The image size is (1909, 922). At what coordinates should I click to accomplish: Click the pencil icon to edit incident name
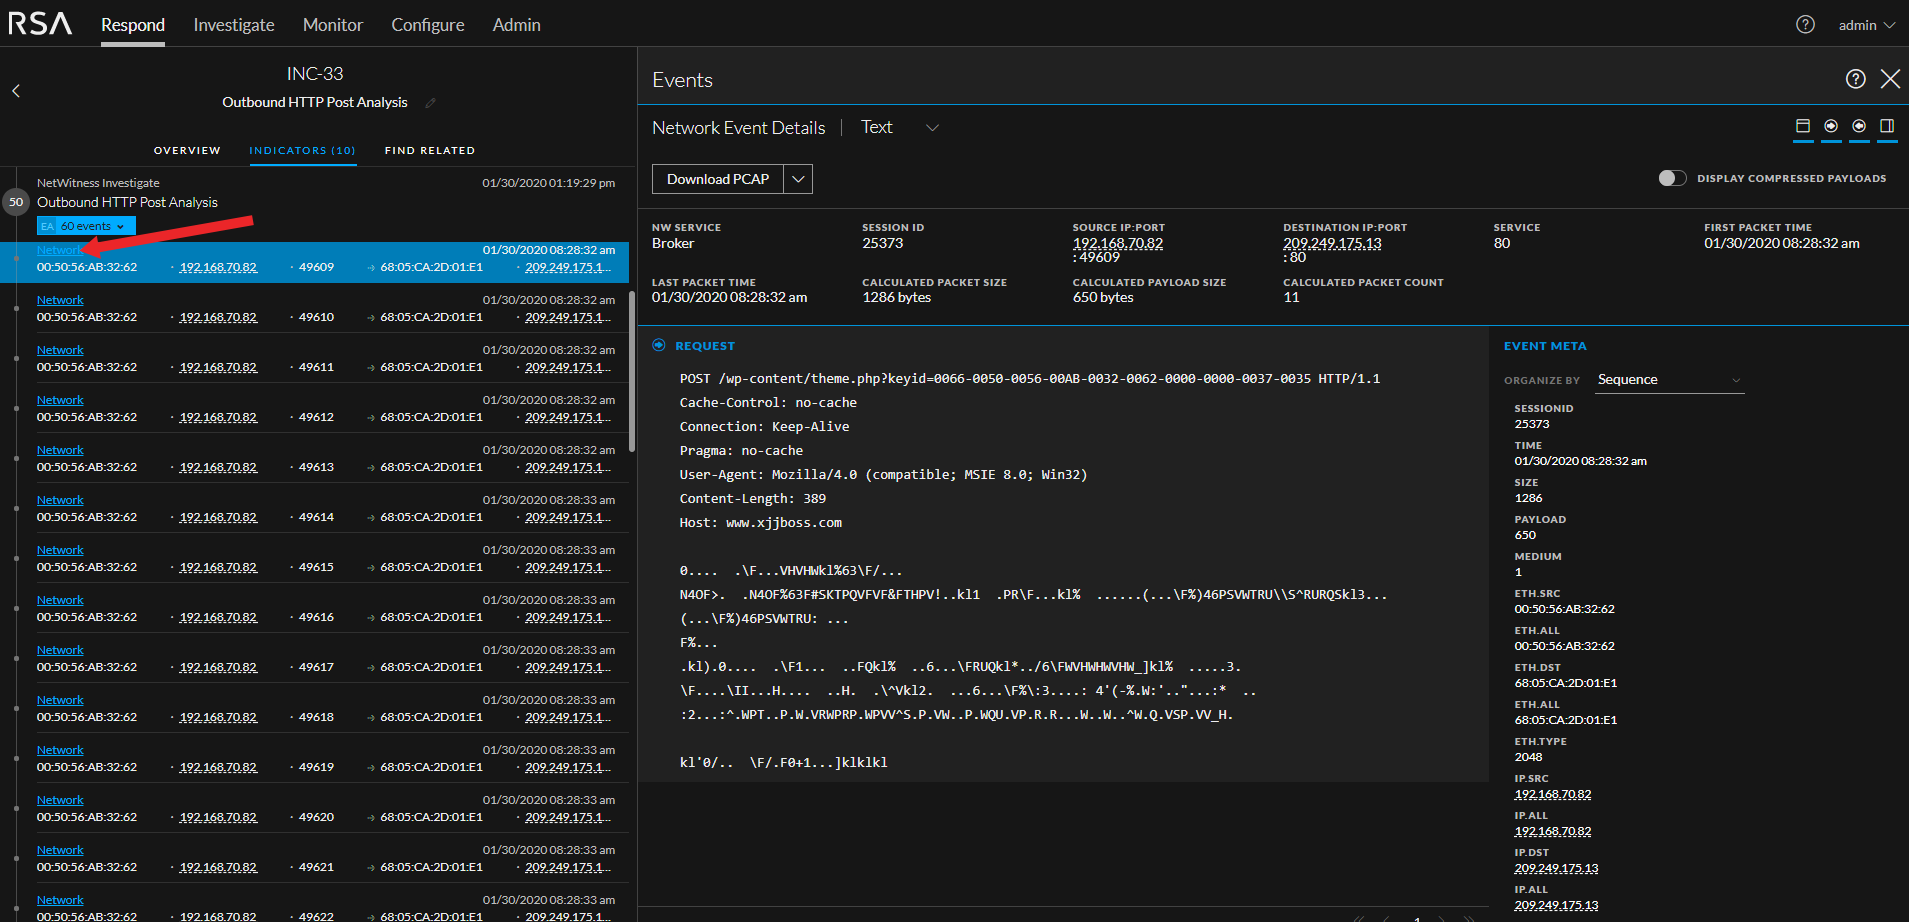coord(431,103)
